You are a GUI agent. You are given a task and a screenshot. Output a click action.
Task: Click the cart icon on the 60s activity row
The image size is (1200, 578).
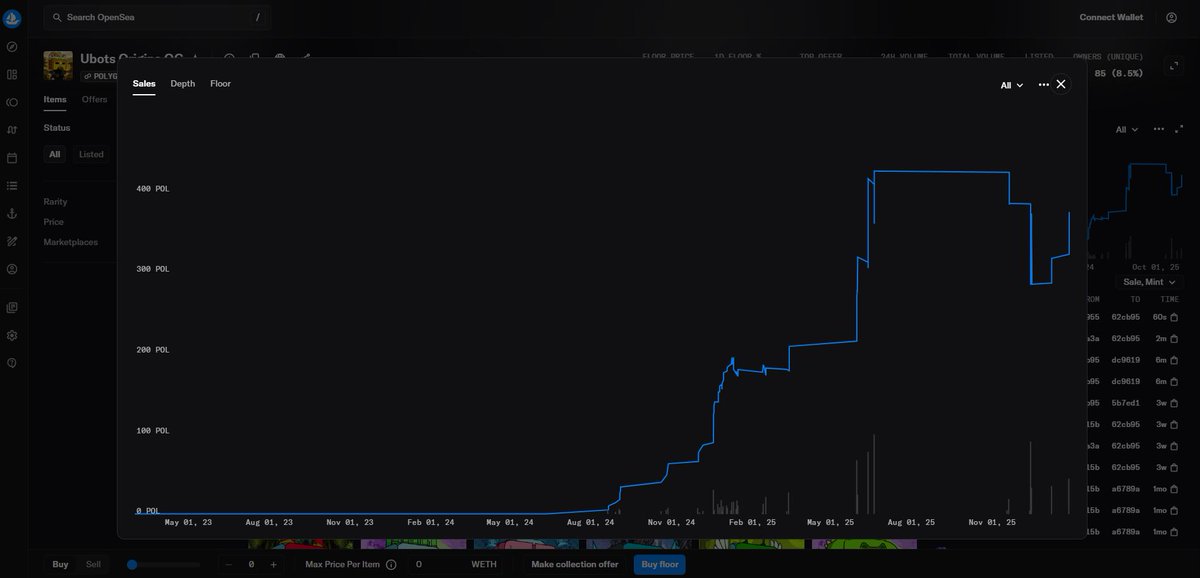tap(1175, 317)
